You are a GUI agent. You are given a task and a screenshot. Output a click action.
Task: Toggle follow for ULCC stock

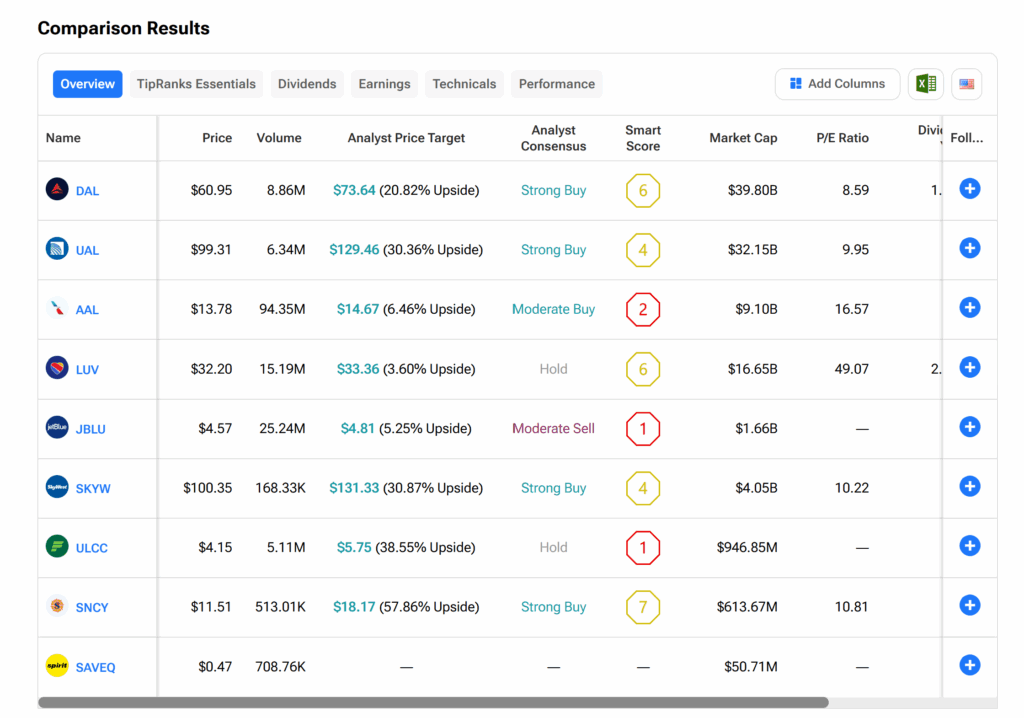[969, 546]
